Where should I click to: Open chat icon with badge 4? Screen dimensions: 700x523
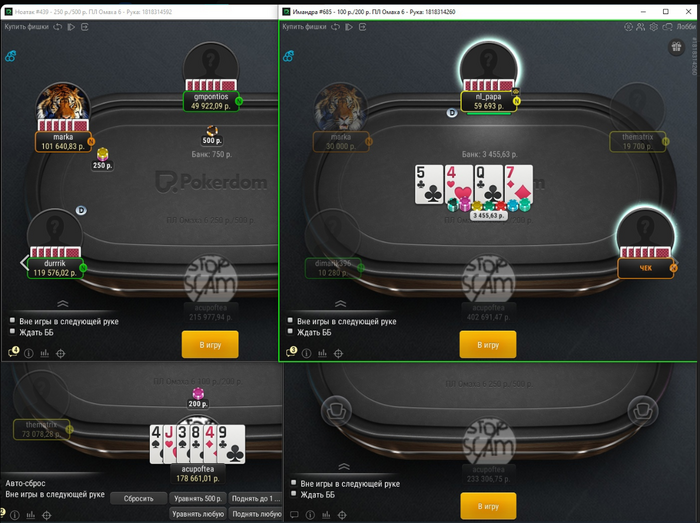pyautogui.click(x=13, y=352)
